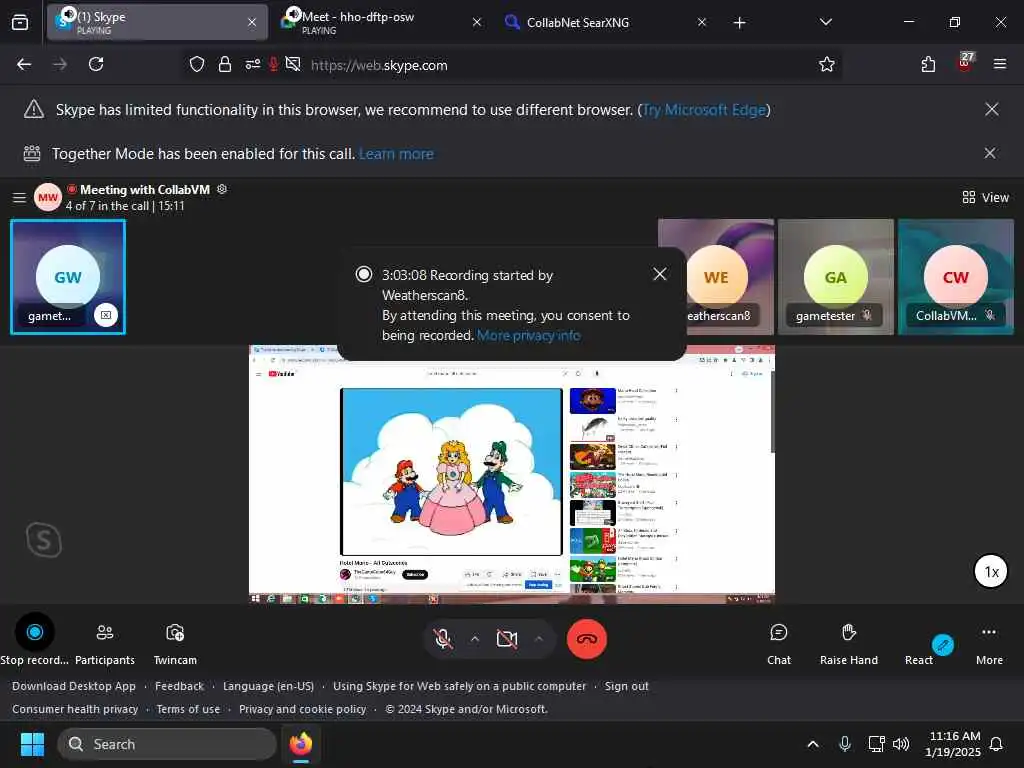
Task: Reload the Skype page
Action: (96, 64)
